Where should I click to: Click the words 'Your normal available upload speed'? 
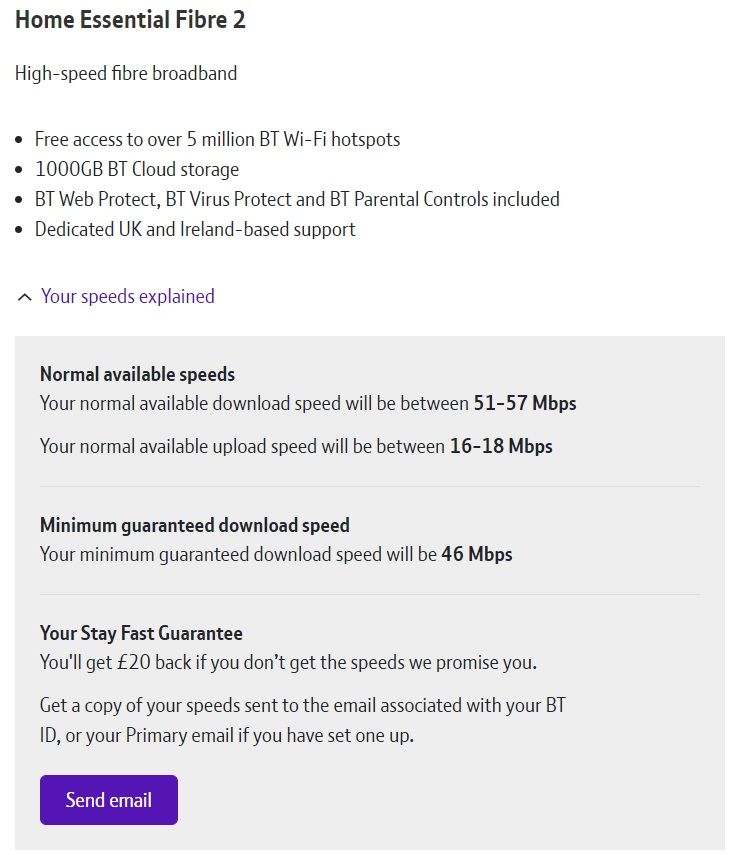coord(172,446)
